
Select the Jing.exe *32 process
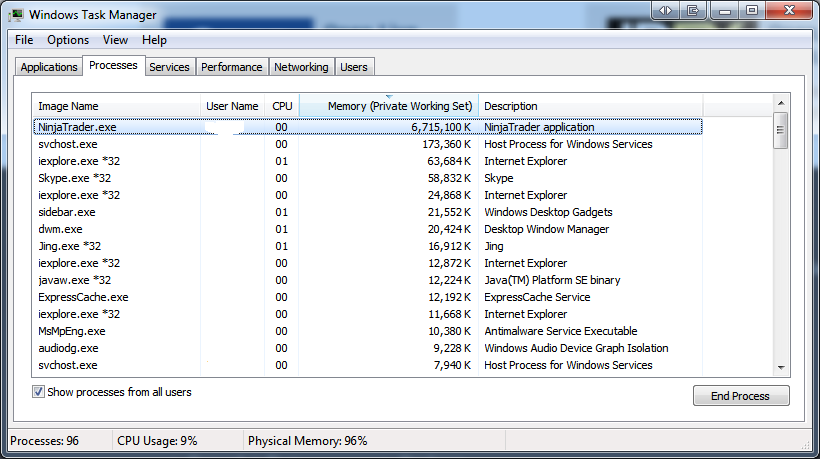point(368,246)
